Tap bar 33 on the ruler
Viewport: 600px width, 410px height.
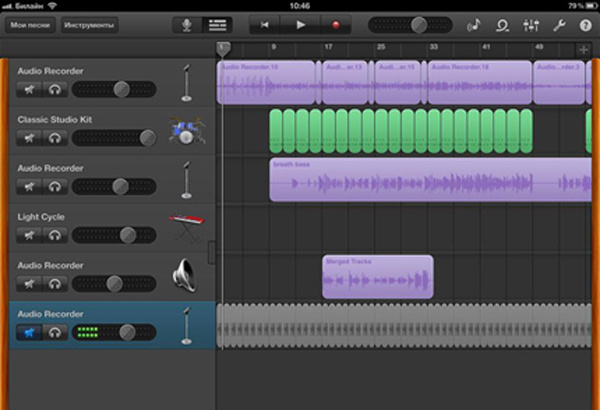[x=434, y=47]
